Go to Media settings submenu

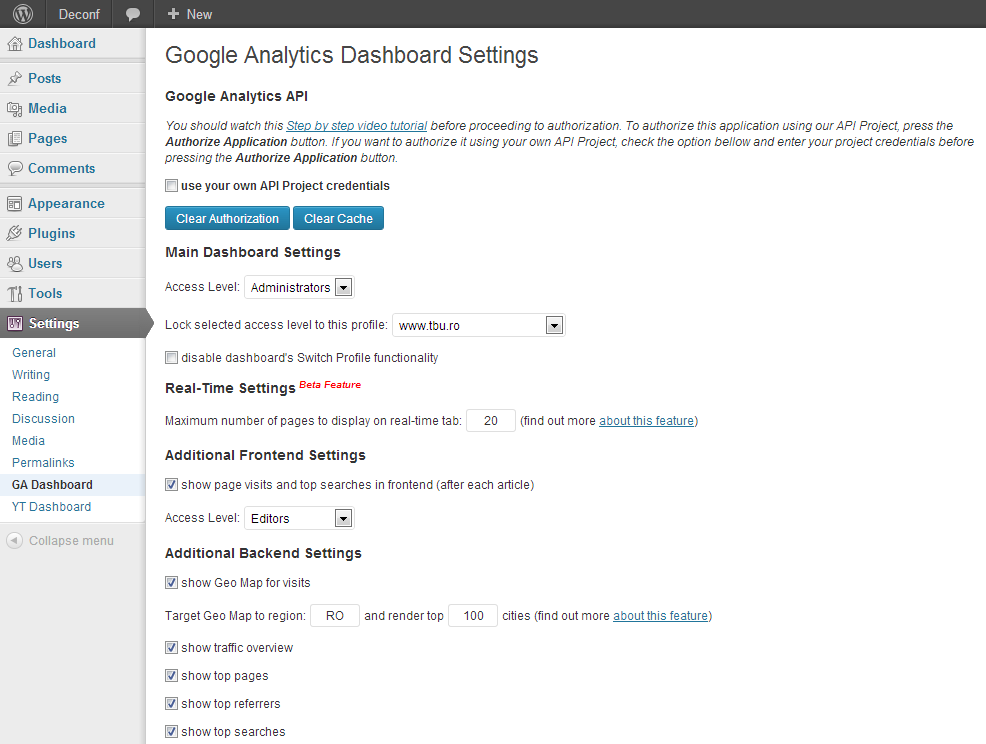coord(28,441)
